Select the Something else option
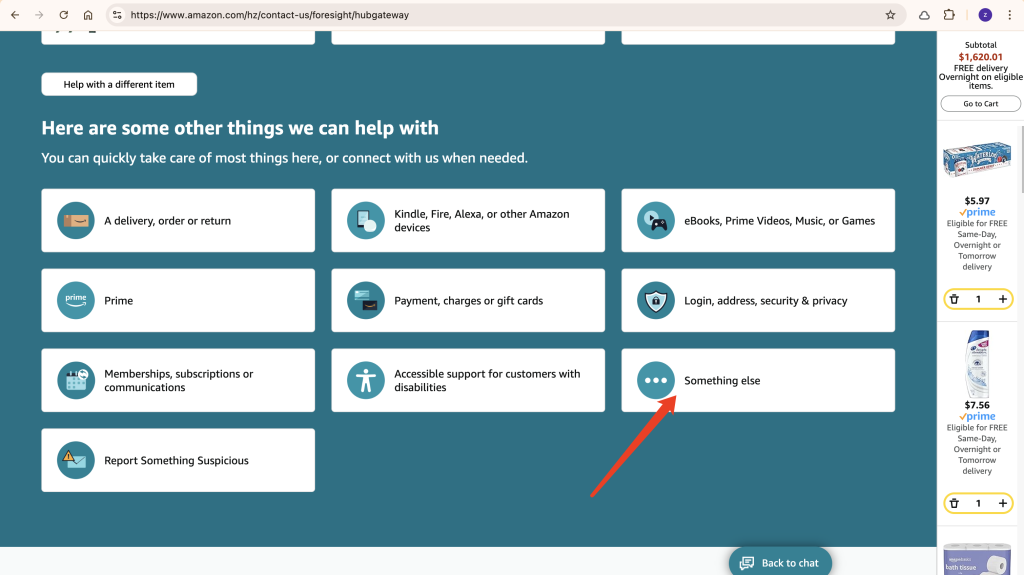 (x=758, y=380)
